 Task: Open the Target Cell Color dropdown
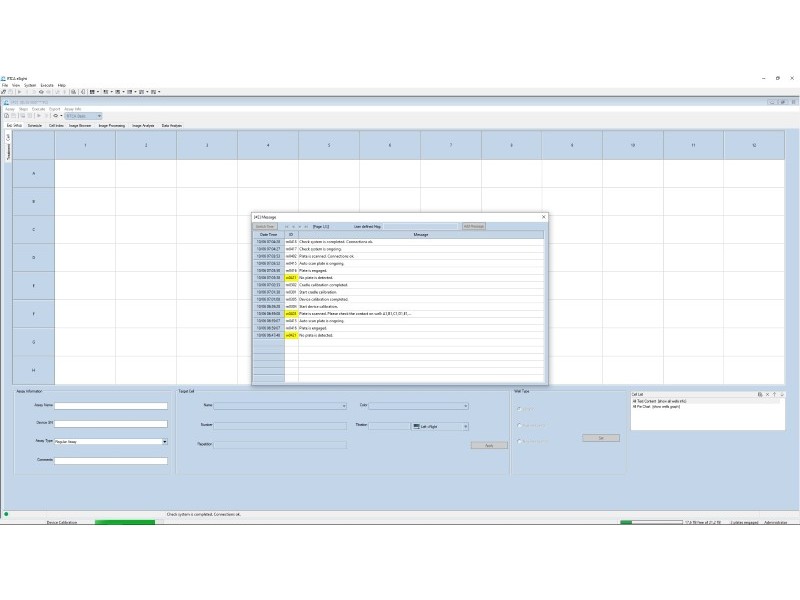(465, 406)
